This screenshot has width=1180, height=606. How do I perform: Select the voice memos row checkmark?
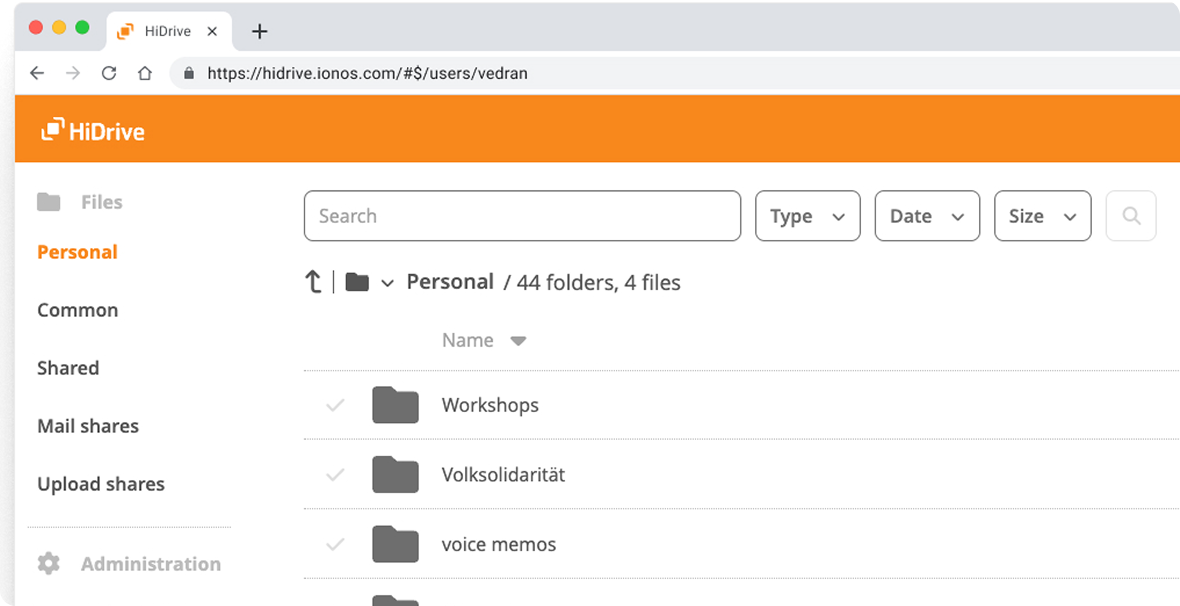[335, 544]
